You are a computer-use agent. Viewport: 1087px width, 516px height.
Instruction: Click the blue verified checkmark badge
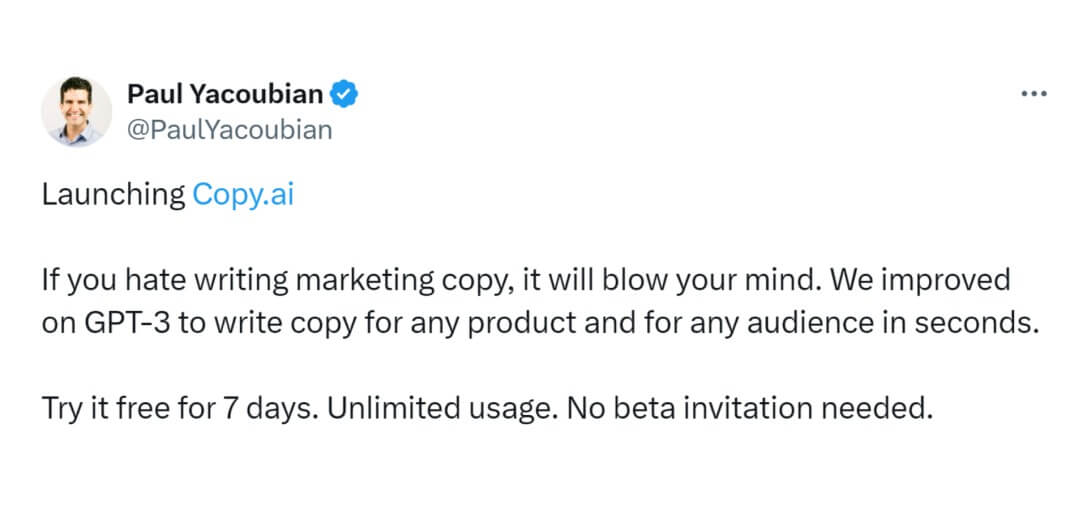point(343,94)
